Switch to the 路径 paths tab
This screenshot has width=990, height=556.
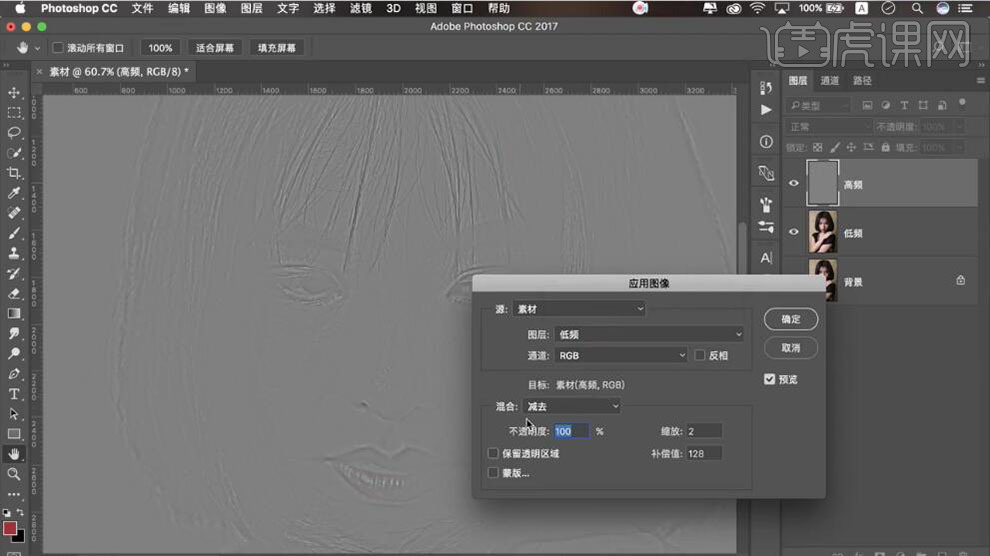pos(862,81)
